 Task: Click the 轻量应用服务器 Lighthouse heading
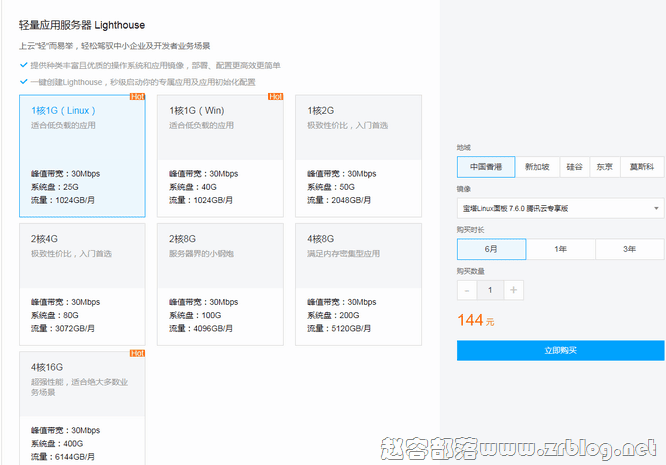(x=82, y=25)
